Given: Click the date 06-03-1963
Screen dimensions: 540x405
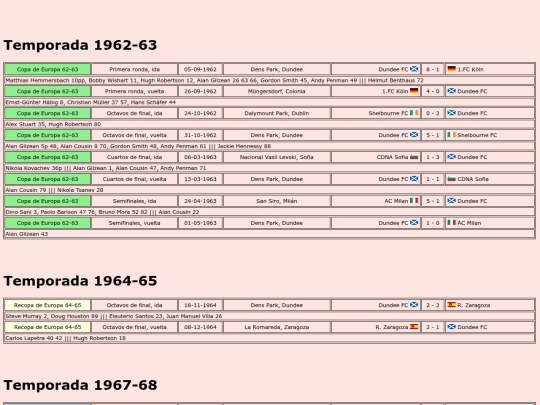Looking at the screenshot, I should (200, 157).
